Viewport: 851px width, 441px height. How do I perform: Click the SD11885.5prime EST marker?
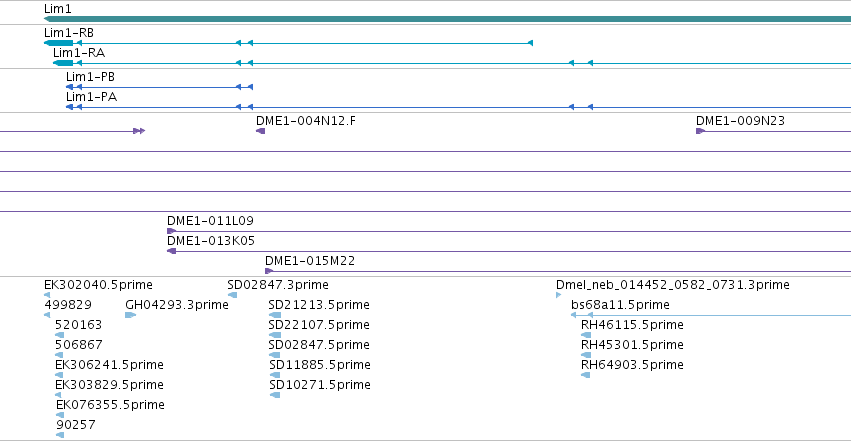click(275, 375)
